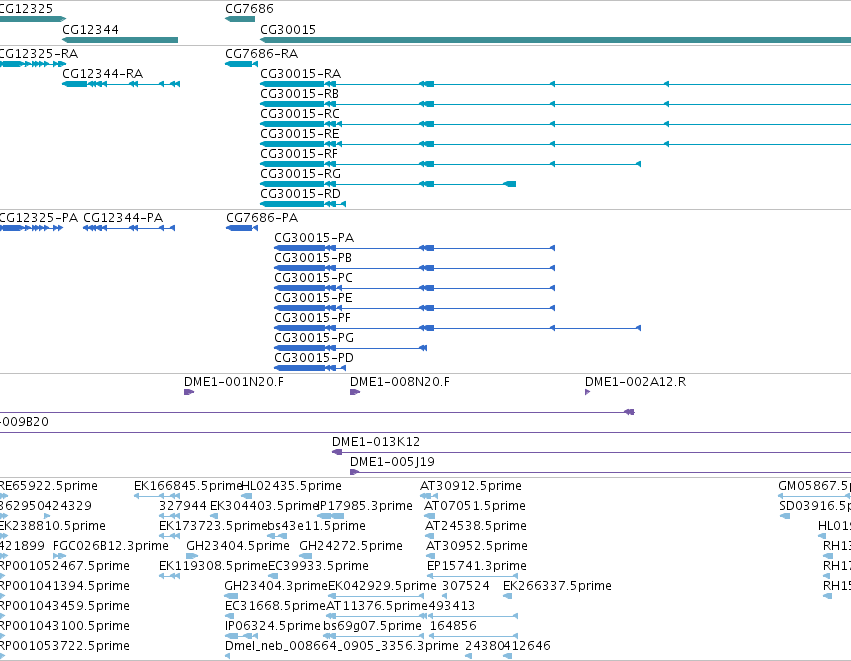The width and height of the screenshot is (851, 661).
Task: Click the AT24538.5prime EST label
Action: [x=476, y=526]
